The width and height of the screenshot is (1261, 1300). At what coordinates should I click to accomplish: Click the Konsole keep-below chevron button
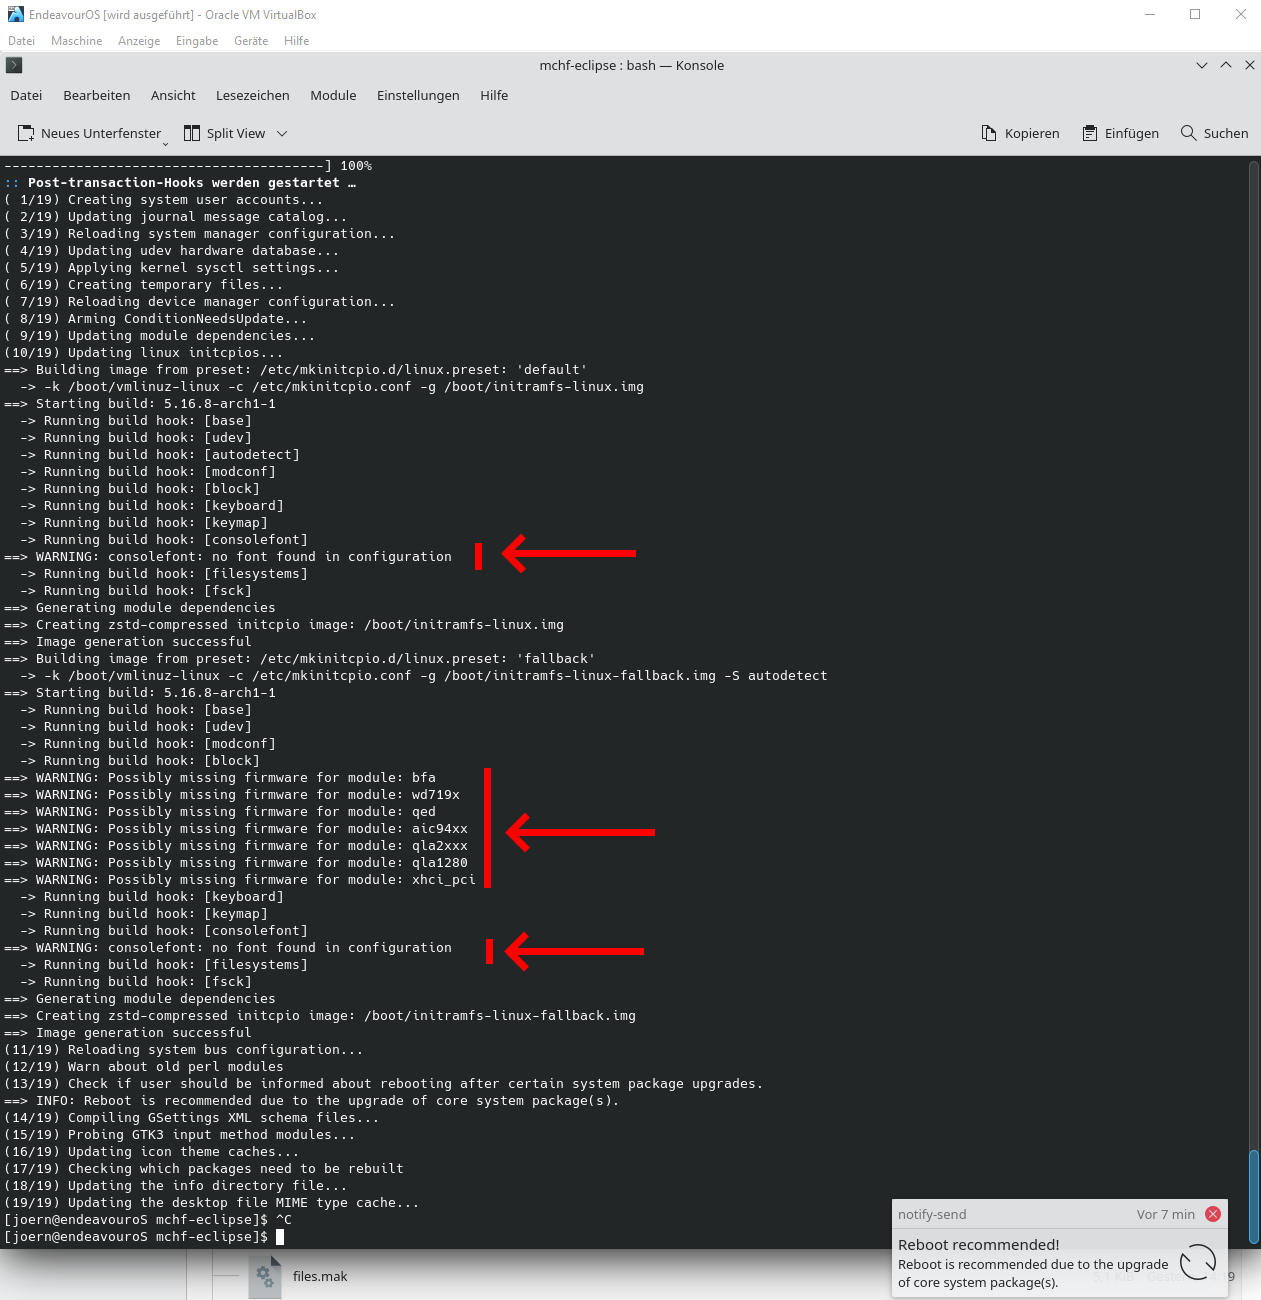tap(1202, 65)
